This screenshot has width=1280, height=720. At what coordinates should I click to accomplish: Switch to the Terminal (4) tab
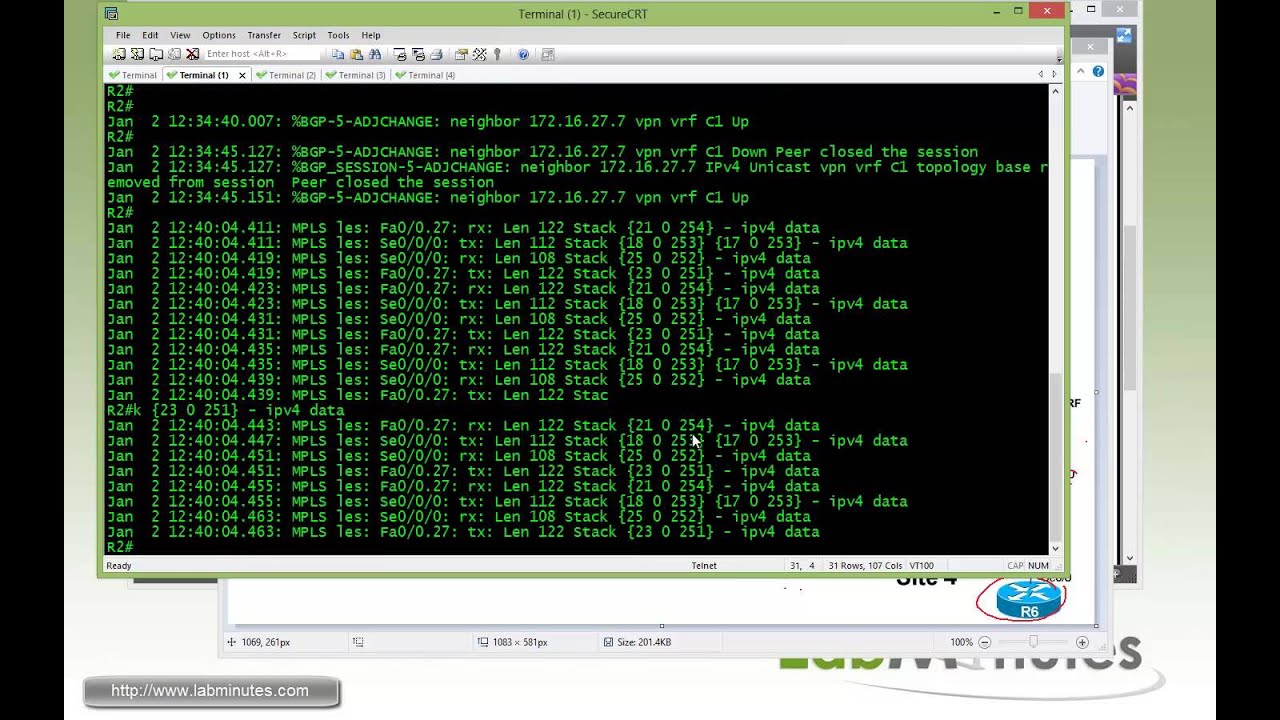pyautogui.click(x=425, y=75)
